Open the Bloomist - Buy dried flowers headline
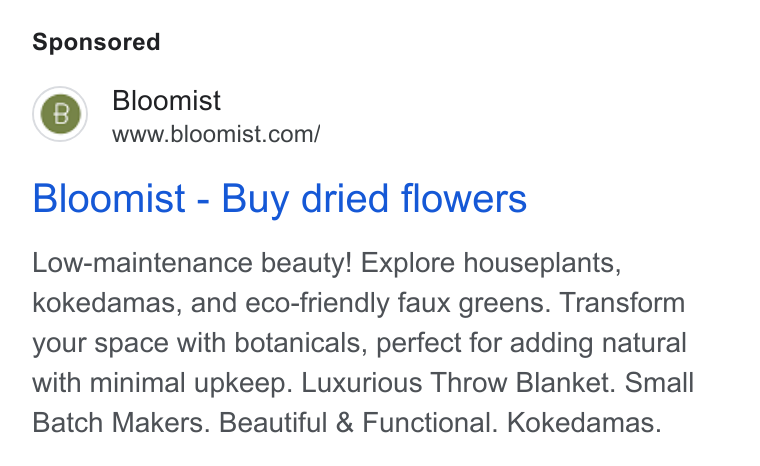This screenshot has height=466, width=760. [x=280, y=198]
